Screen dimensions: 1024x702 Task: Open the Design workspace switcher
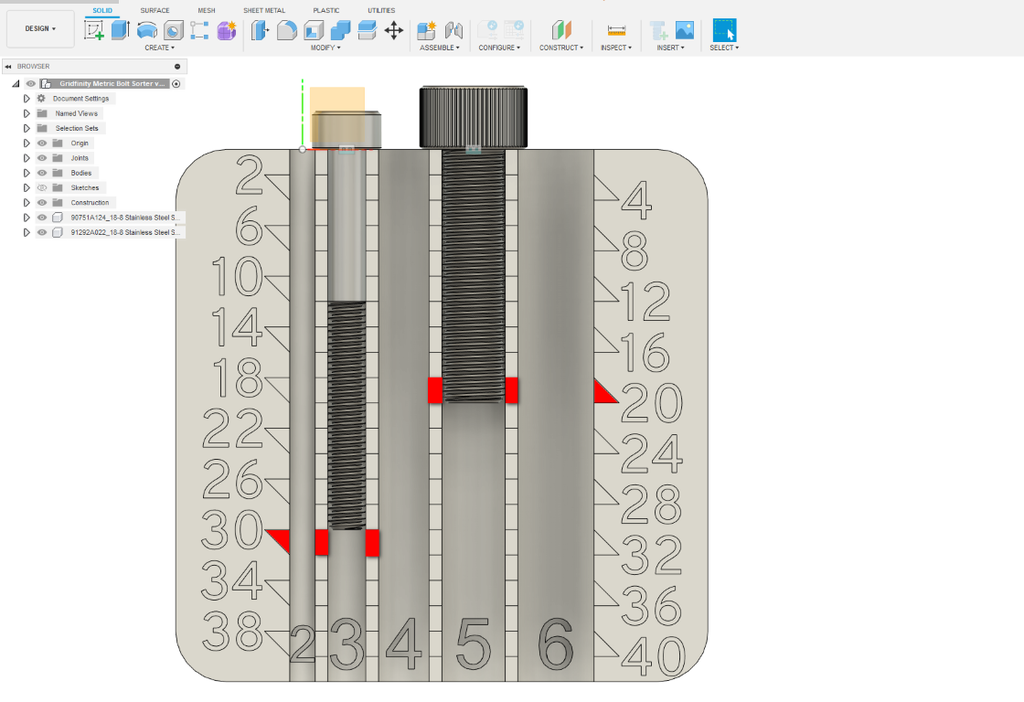click(38, 29)
